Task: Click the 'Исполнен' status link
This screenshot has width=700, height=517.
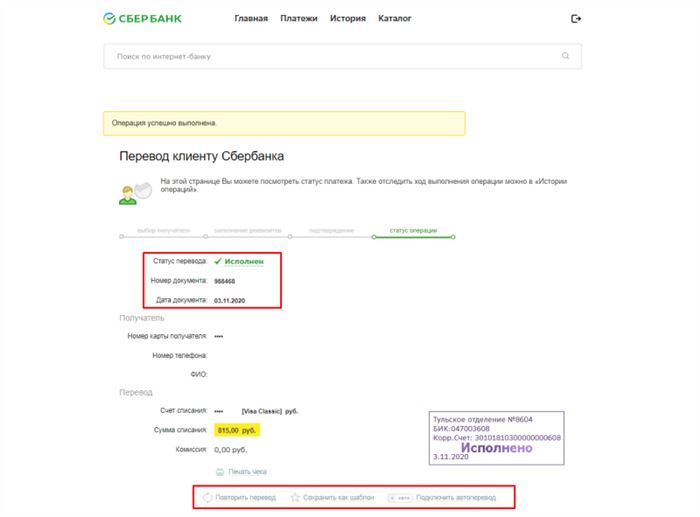Action: [244, 262]
